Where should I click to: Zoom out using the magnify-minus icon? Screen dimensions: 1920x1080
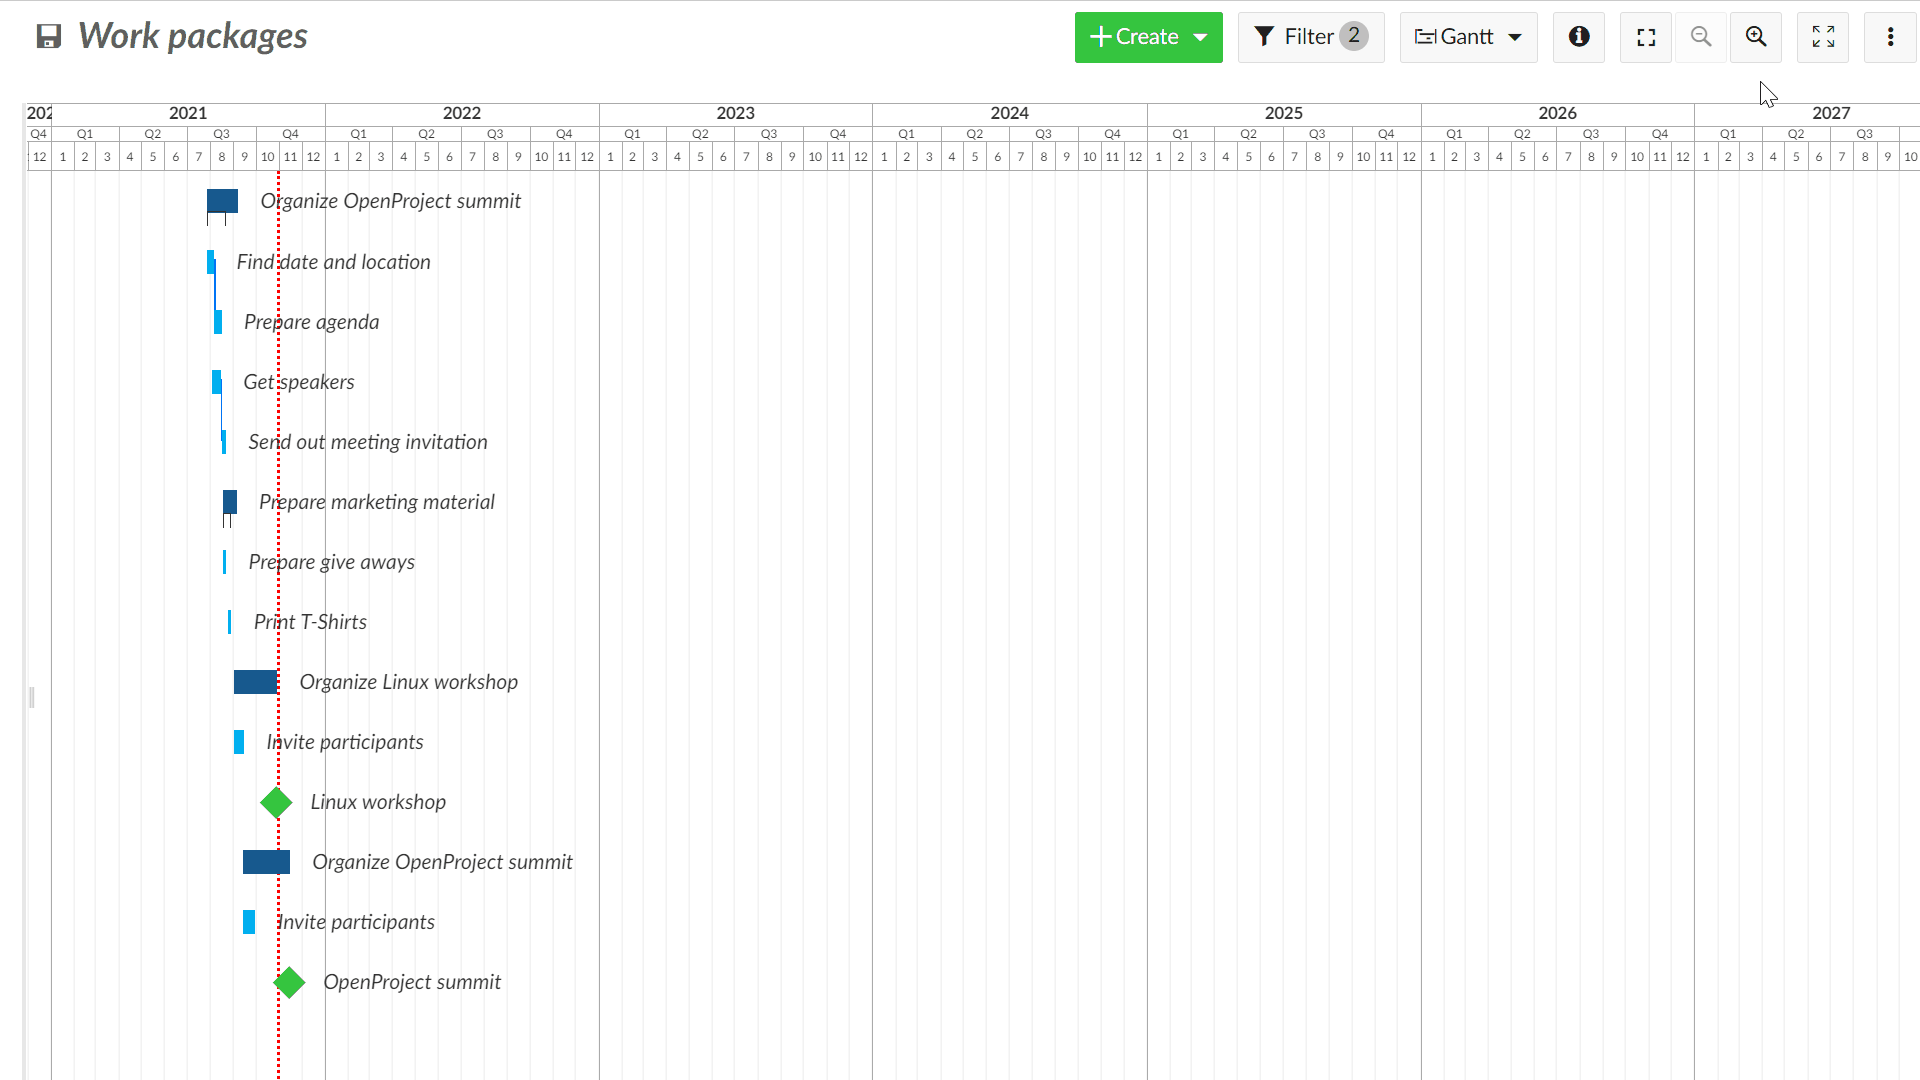(x=1702, y=36)
